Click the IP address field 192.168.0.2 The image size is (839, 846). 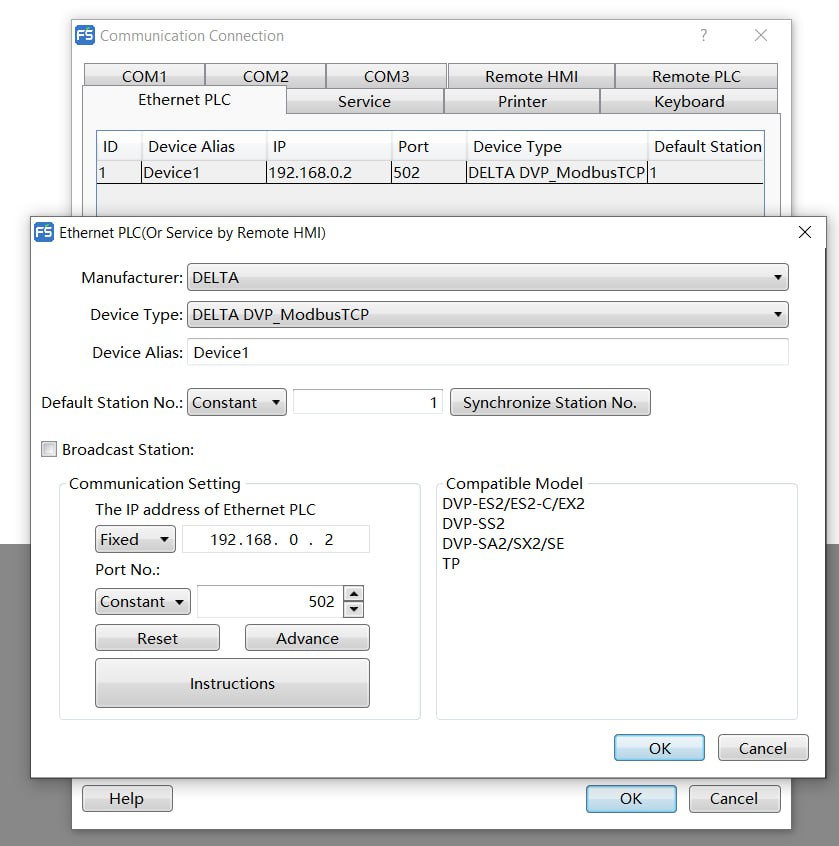point(276,540)
